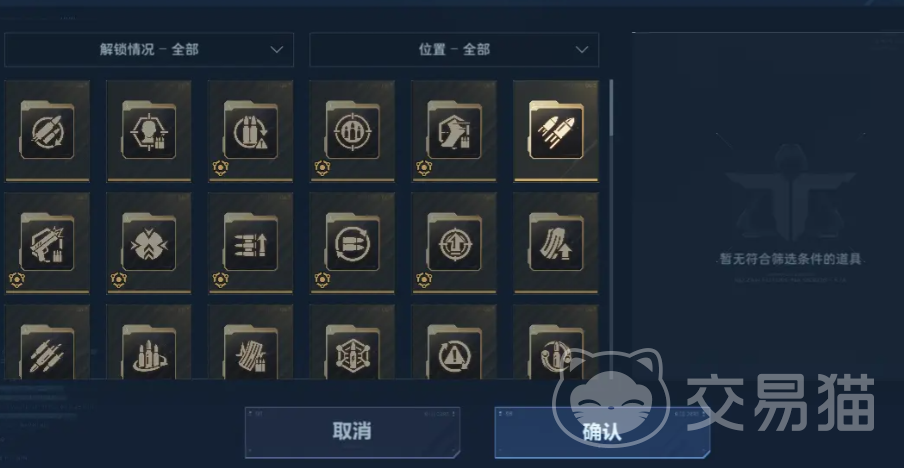Pick the bullets in crosshair card

352,131
